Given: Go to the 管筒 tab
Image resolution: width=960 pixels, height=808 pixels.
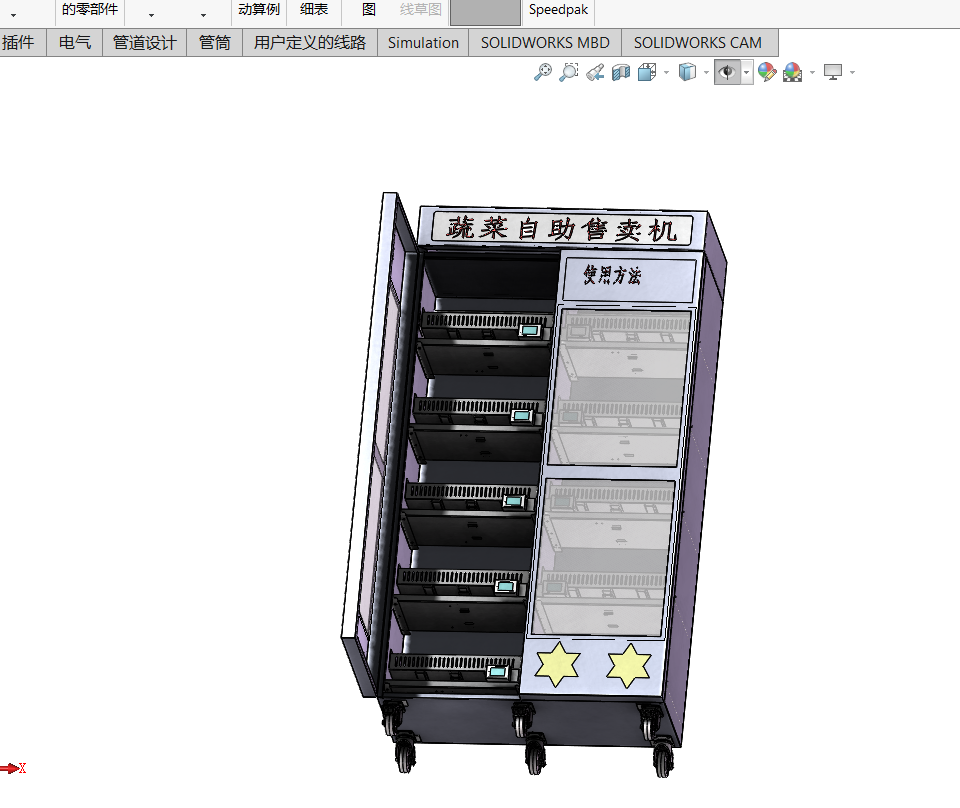Looking at the screenshot, I should pyautogui.click(x=214, y=43).
